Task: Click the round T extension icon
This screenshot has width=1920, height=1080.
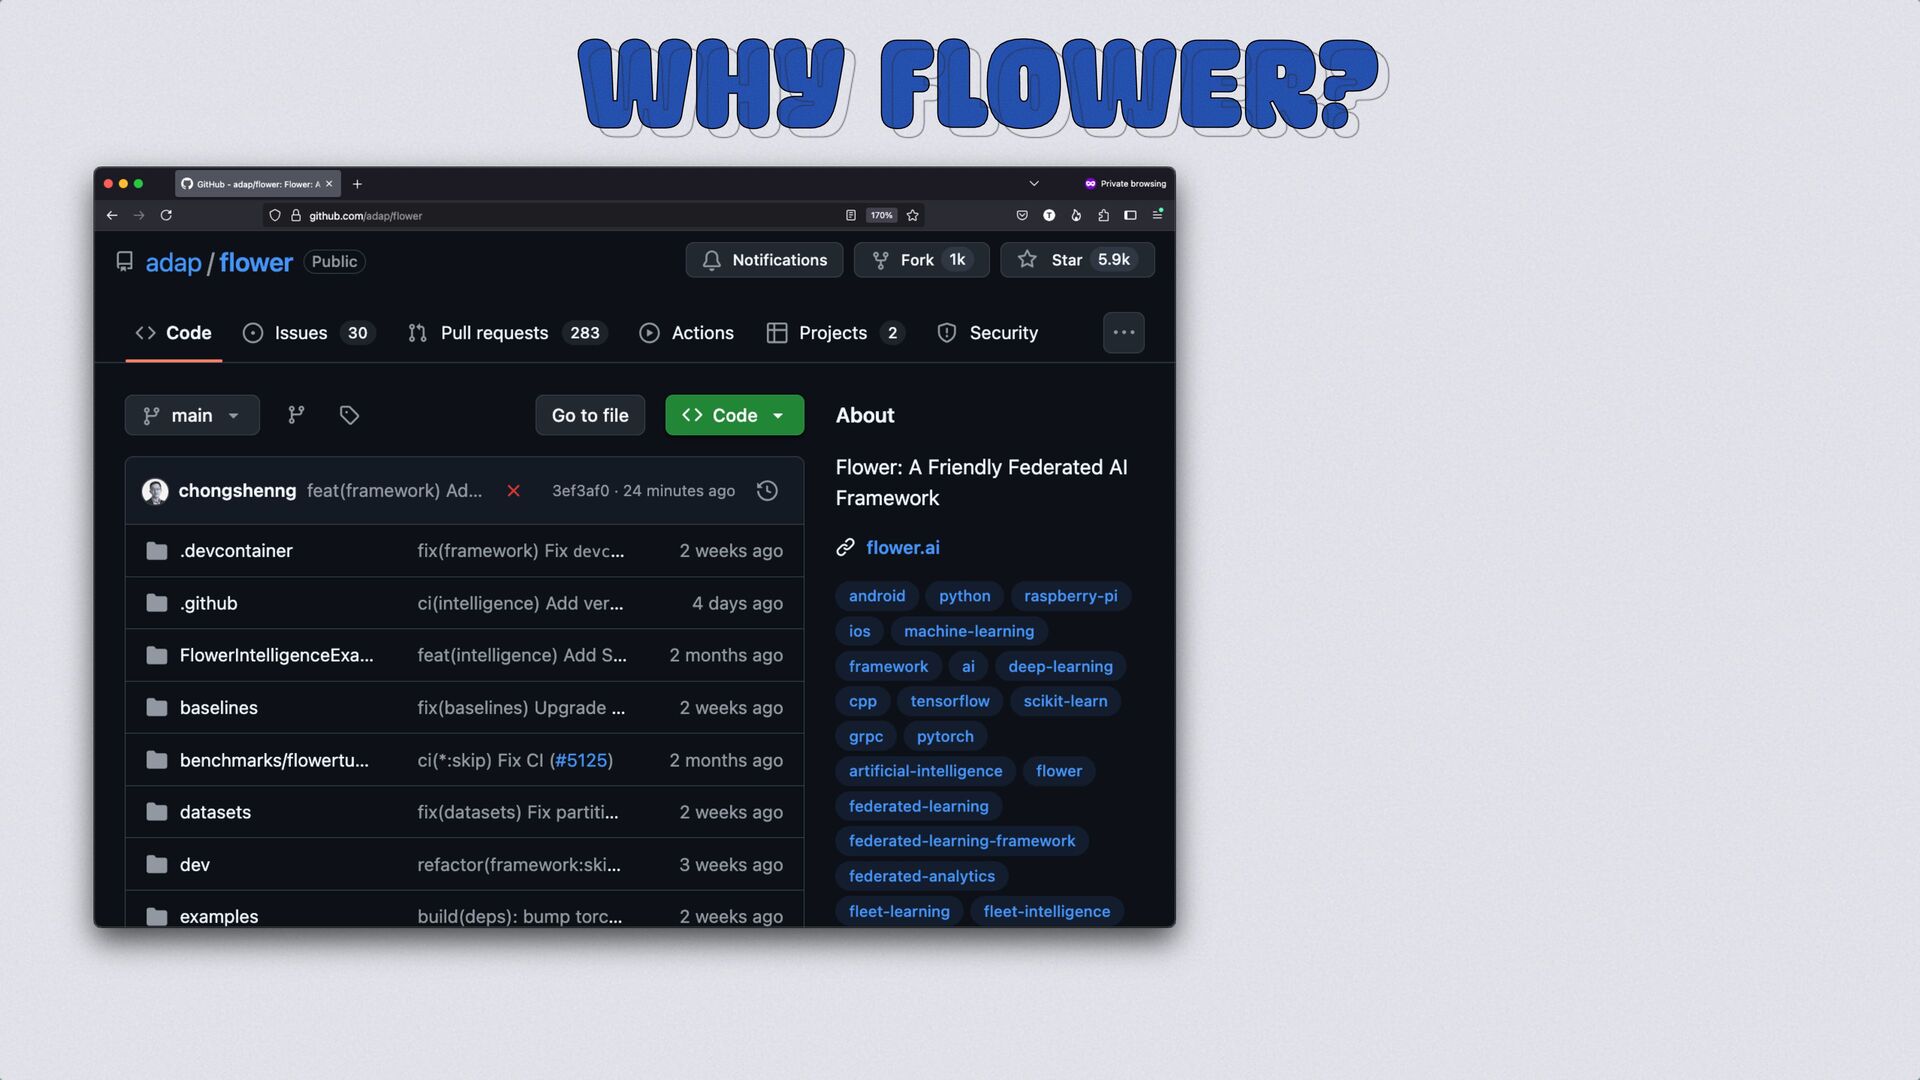Action: pos(1049,215)
